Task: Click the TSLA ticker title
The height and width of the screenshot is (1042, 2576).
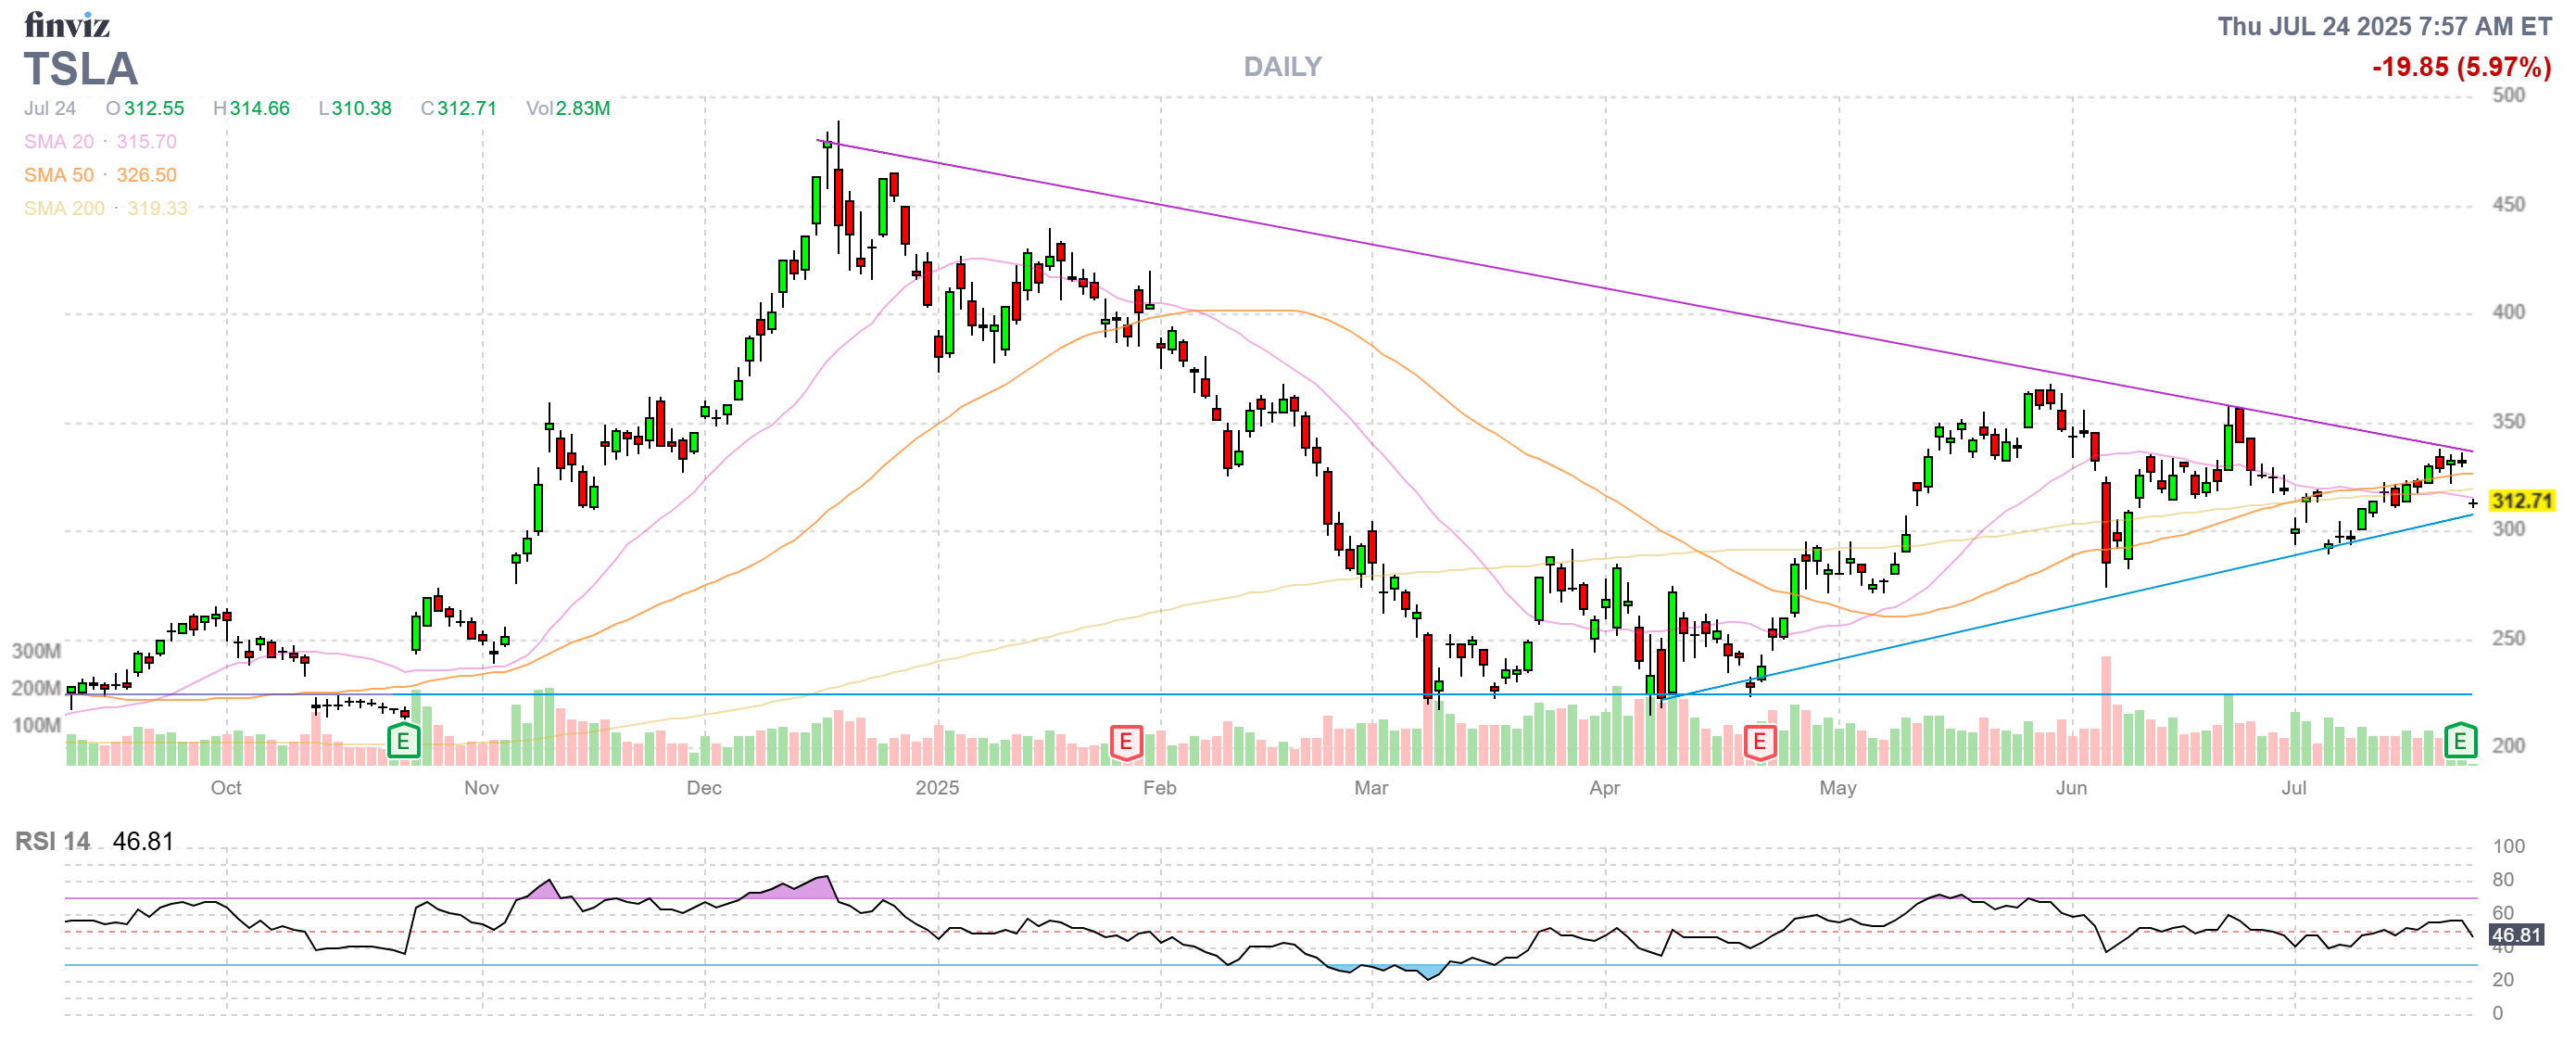Action: click(80, 69)
